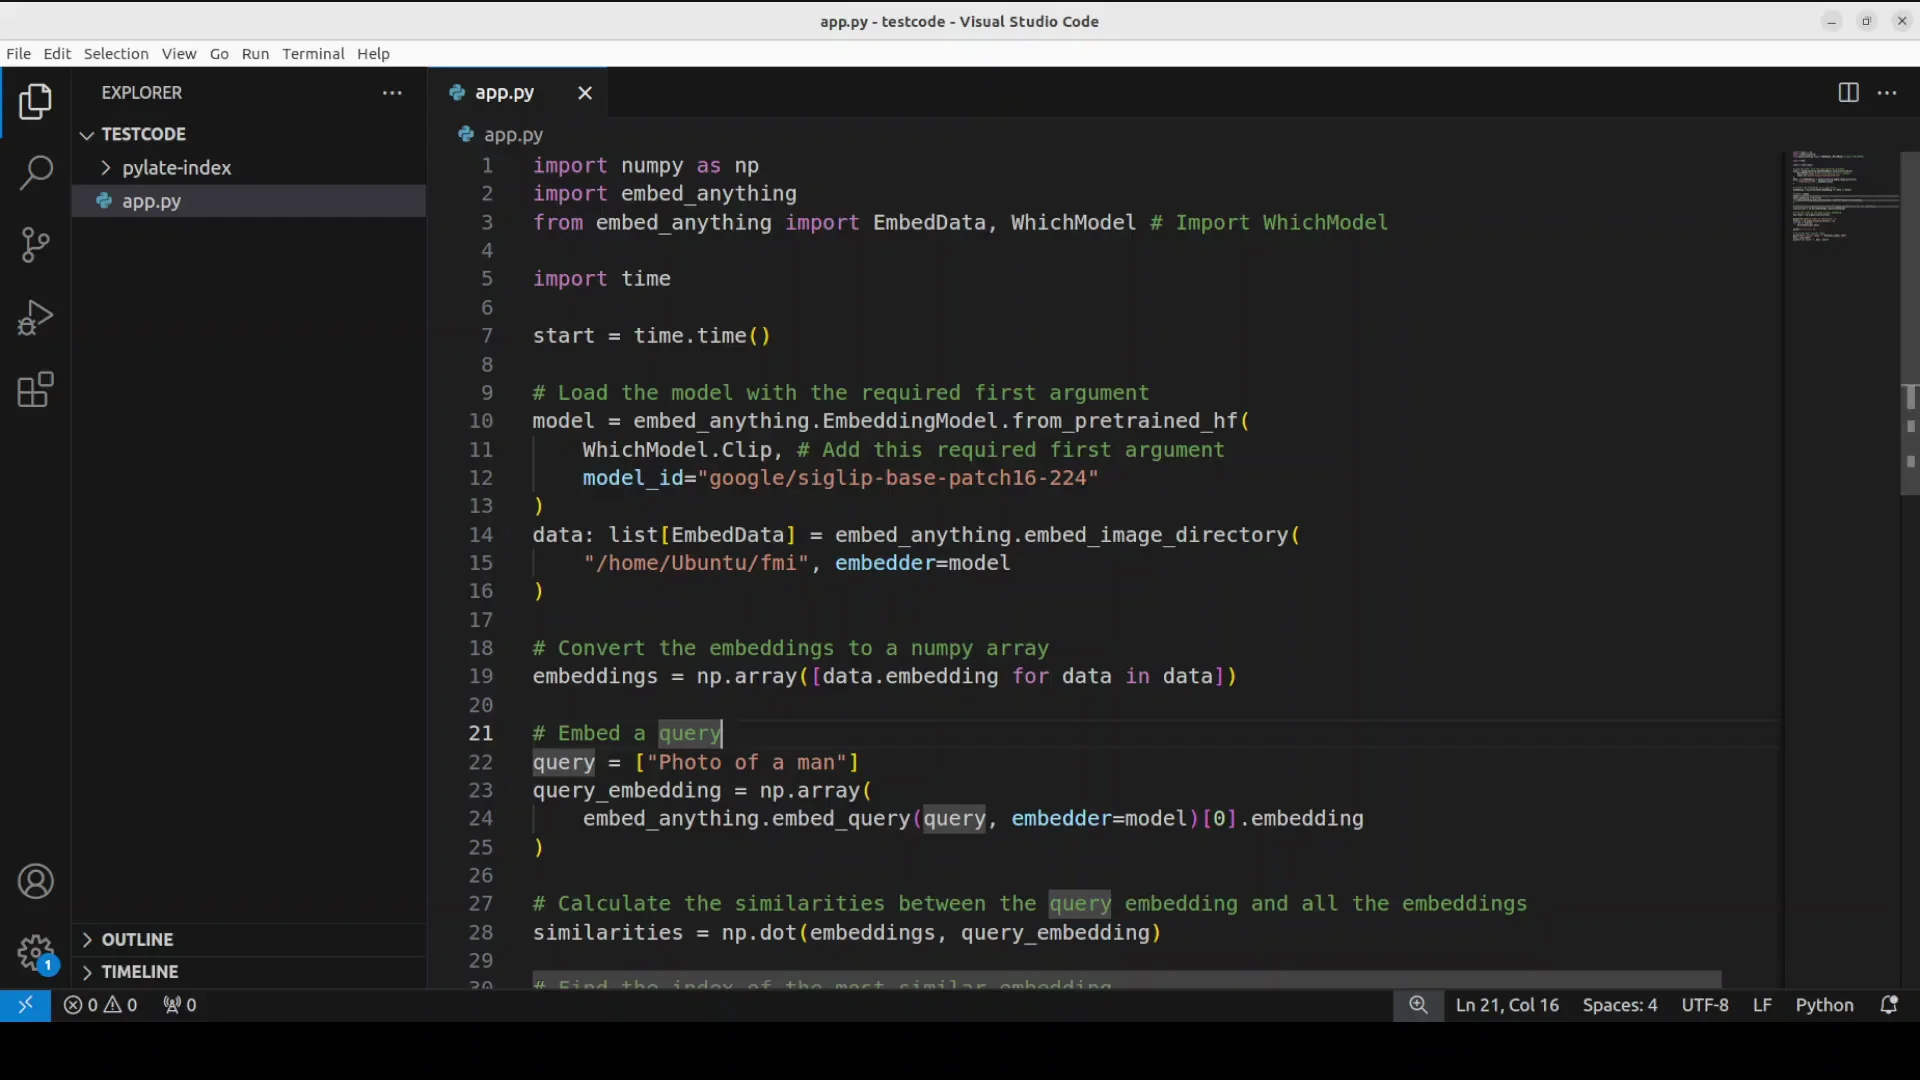Collapse the TESTCODE folder section
This screenshot has height=1080, width=1920.
[x=143, y=134]
